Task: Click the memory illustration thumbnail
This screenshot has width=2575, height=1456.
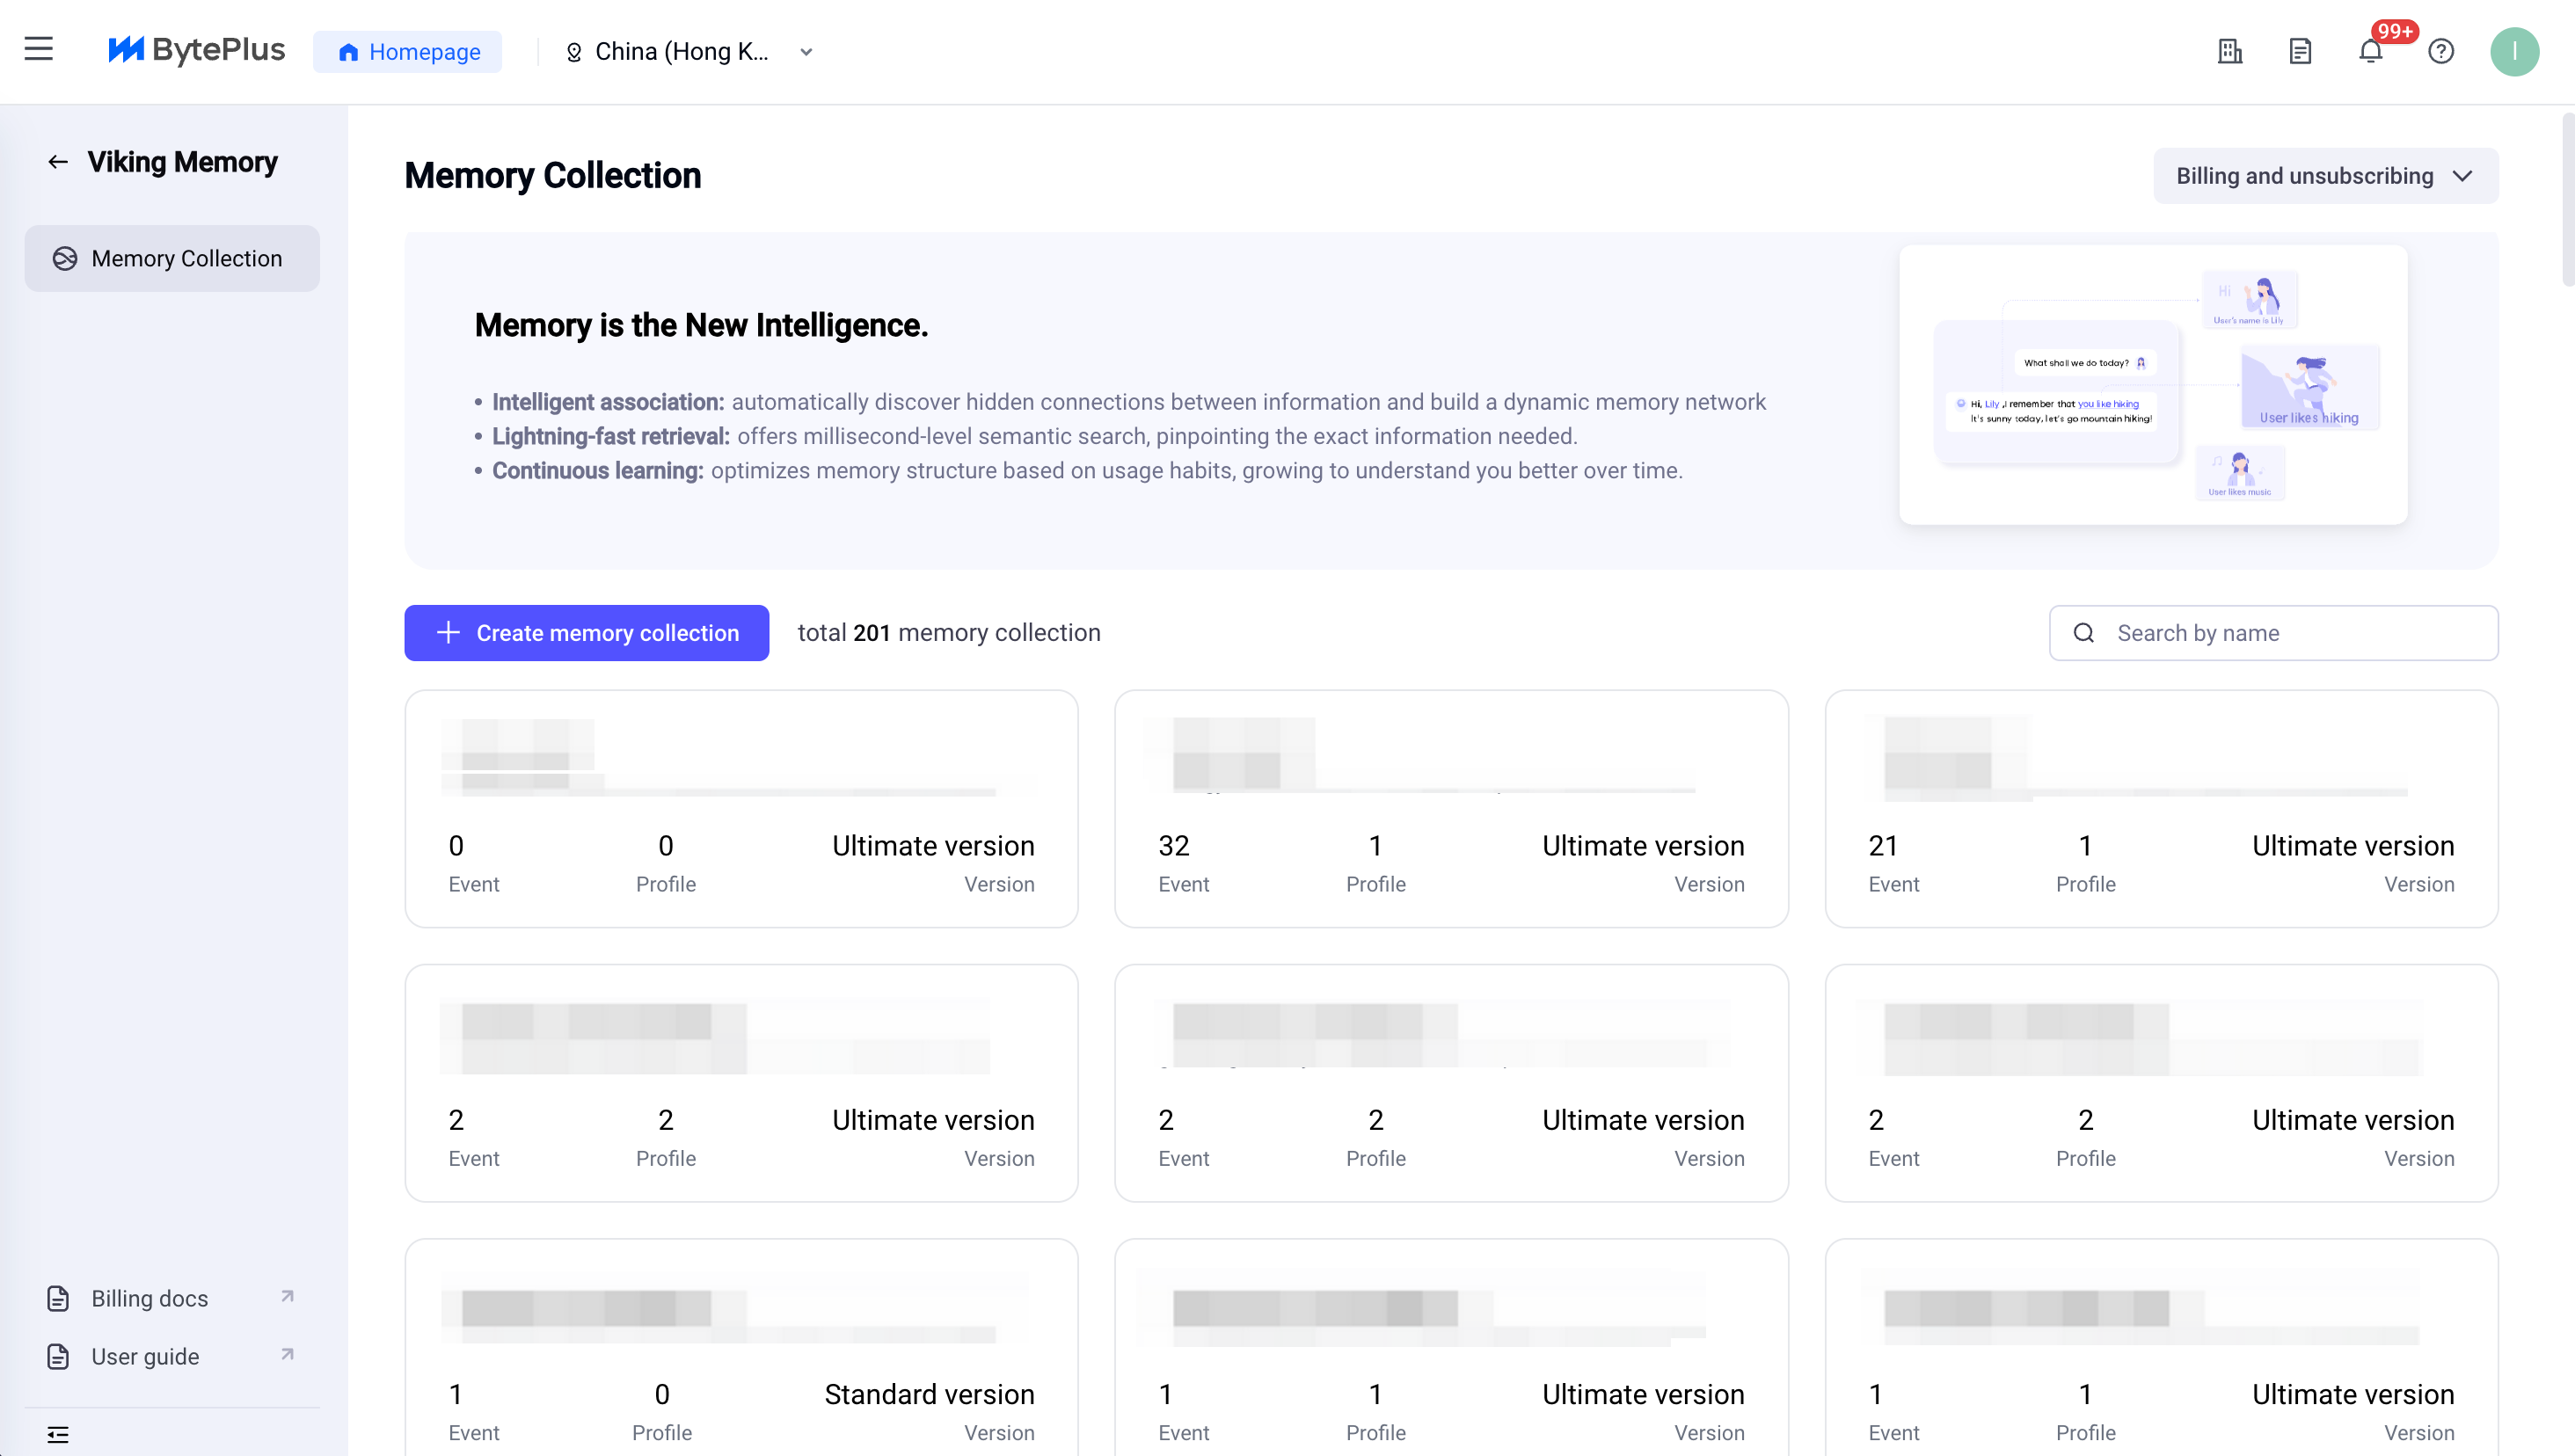Action: click(x=2152, y=385)
